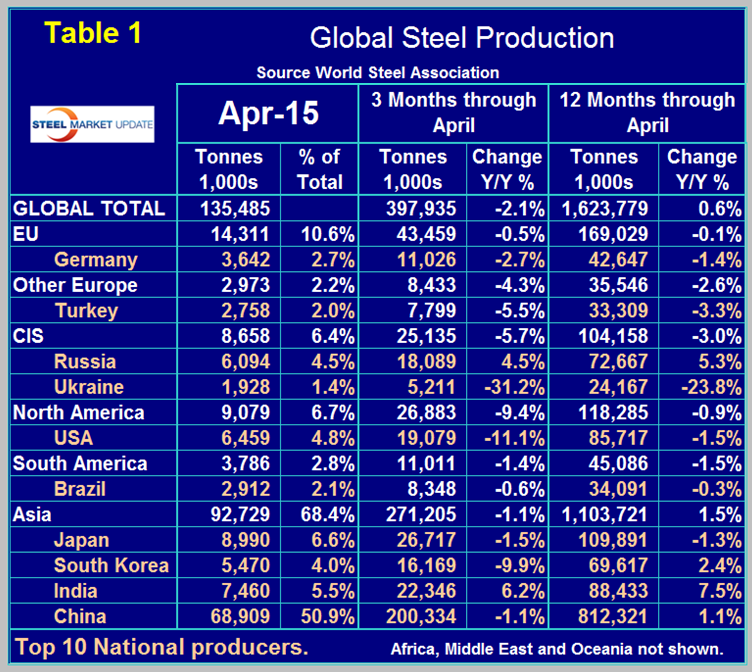This screenshot has width=752, height=672.
Task: Click the Table 1 title label
Action: [x=94, y=33]
